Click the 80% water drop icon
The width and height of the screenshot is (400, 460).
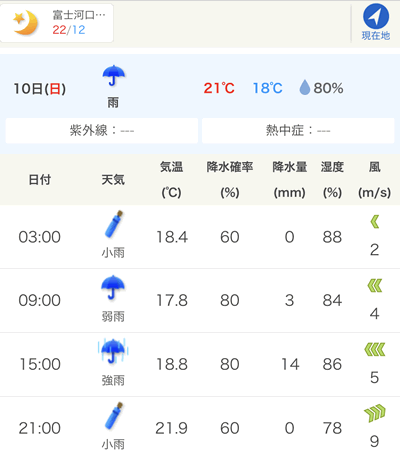point(305,88)
